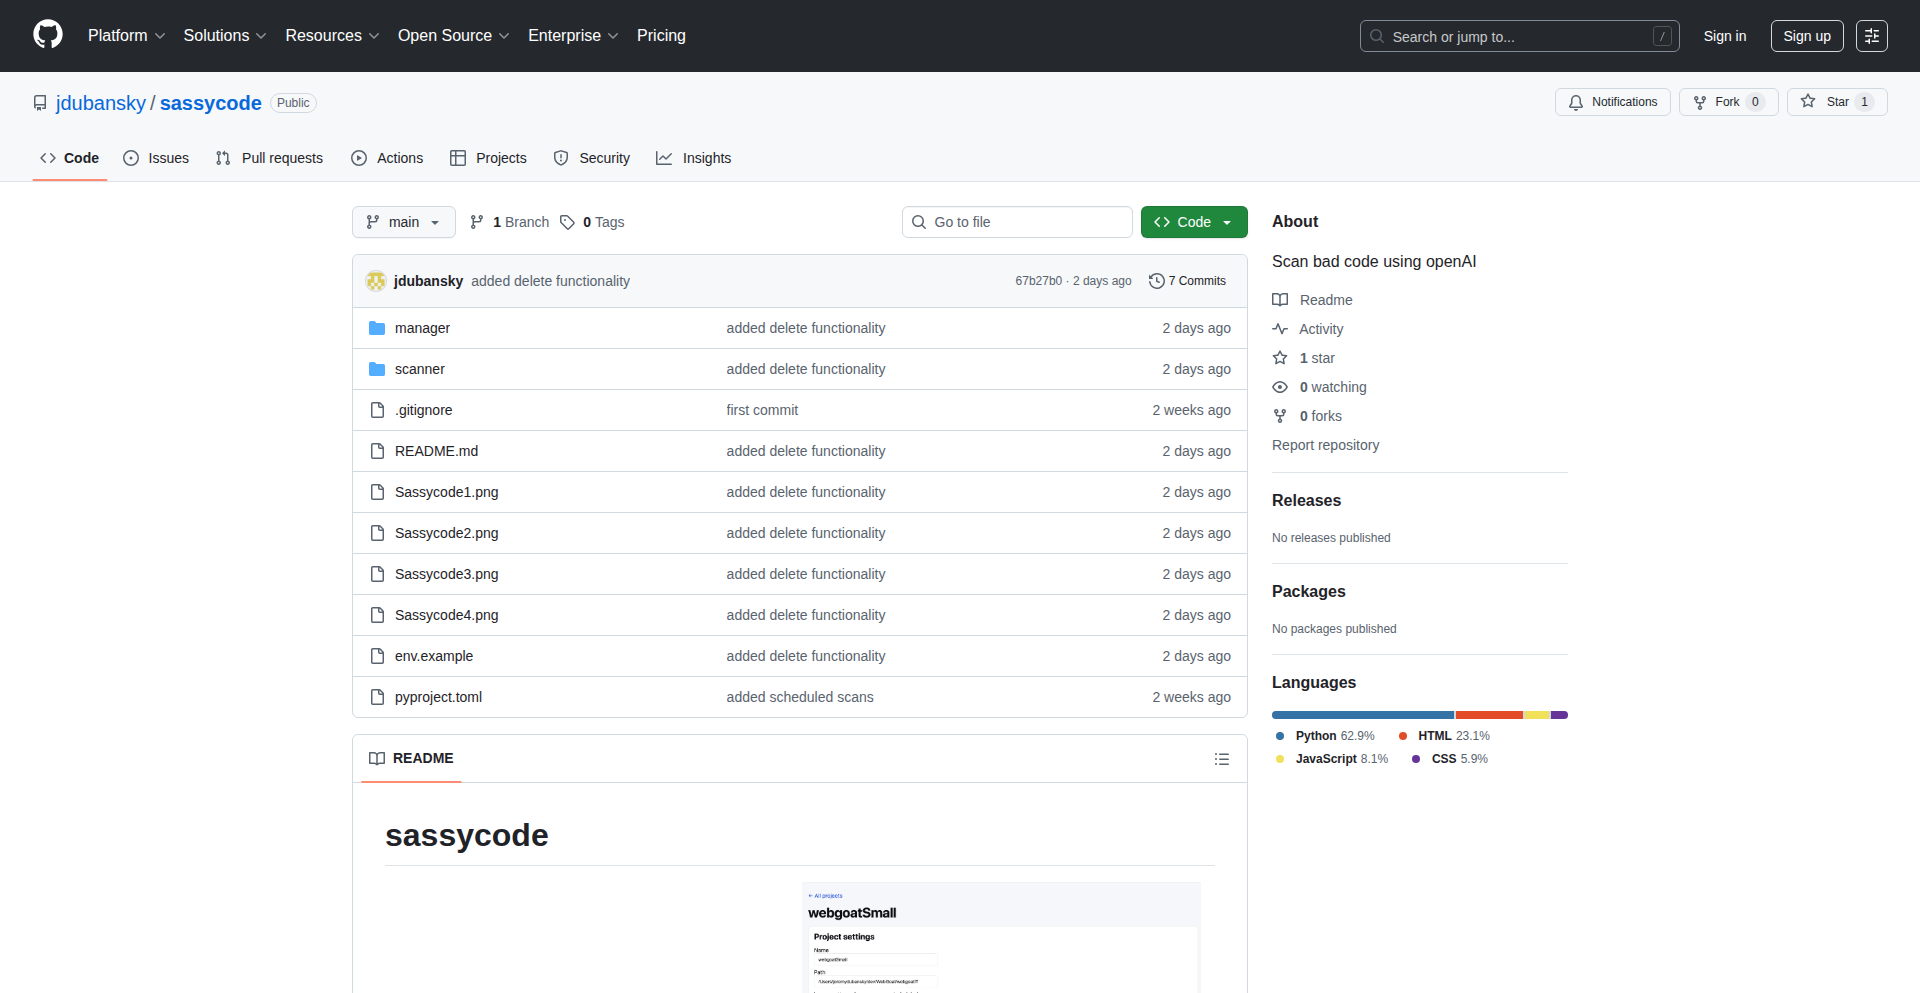The image size is (1920, 993).
Task: Open the README outline list icon
Action: pyautogui.click(x=1221, y=759)
